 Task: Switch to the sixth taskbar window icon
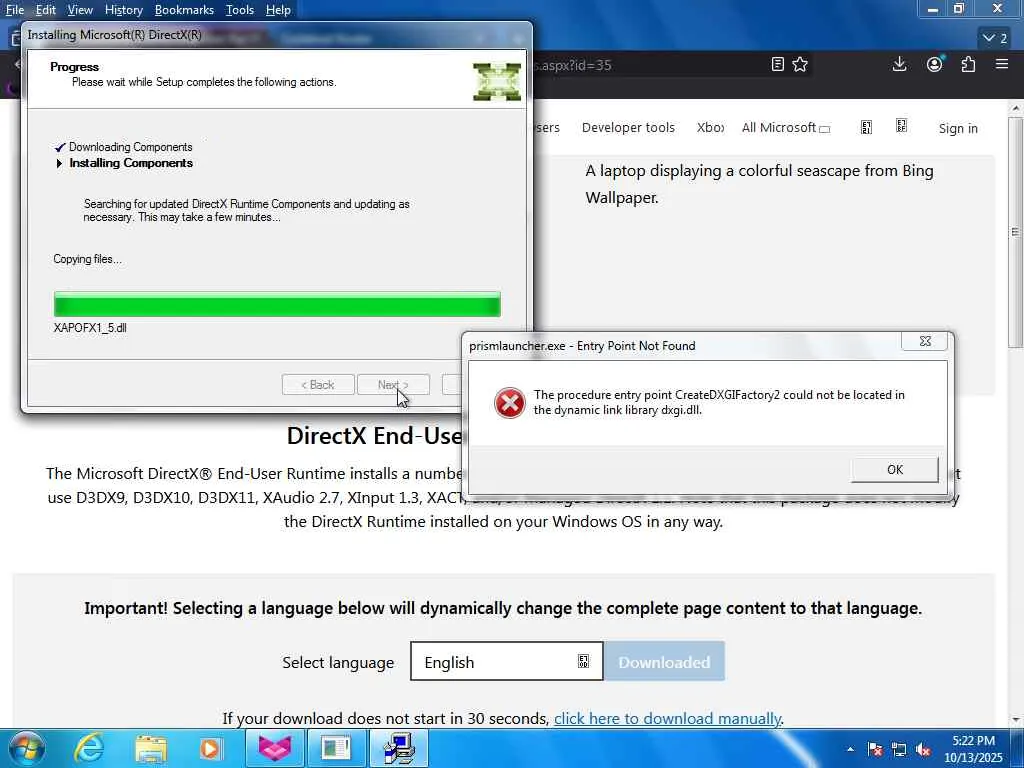click(336, 748)
